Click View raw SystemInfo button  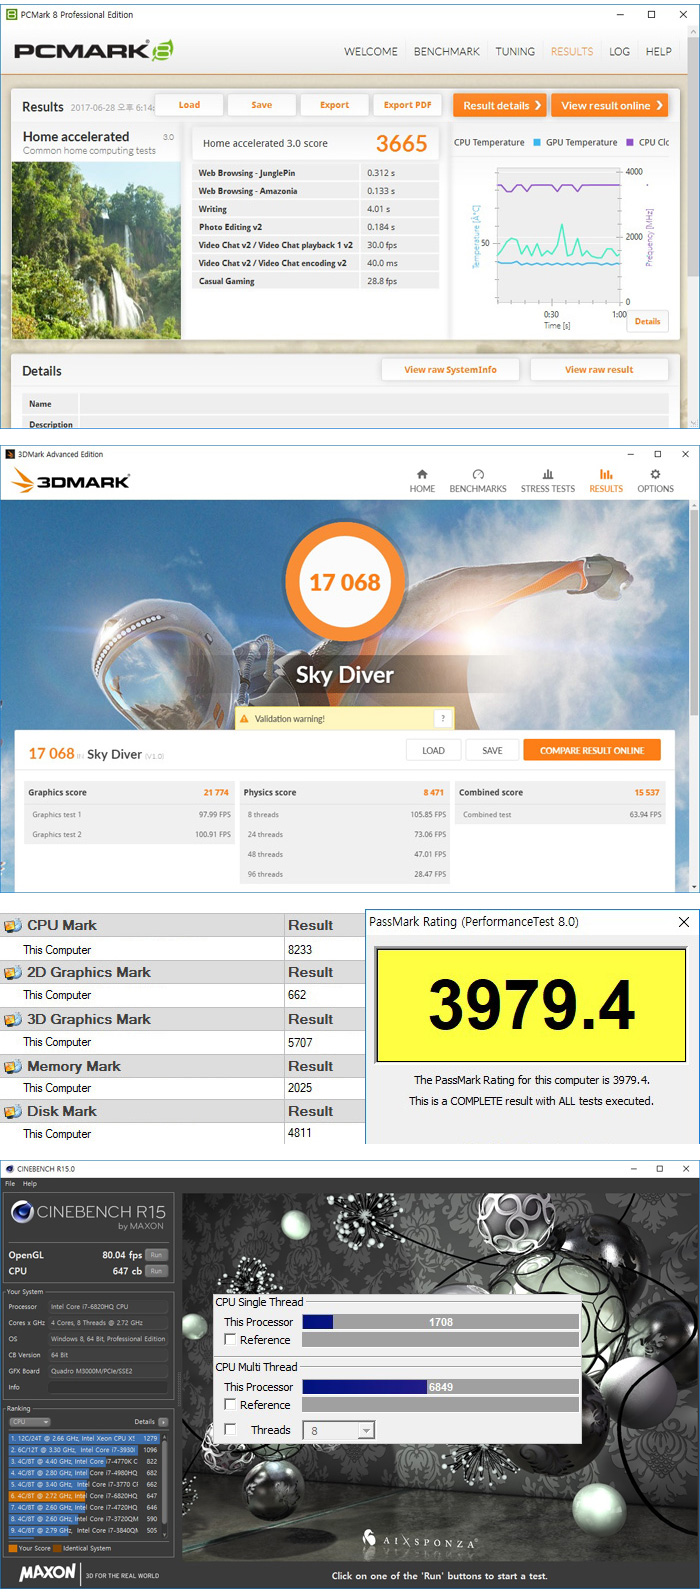click(x=450, y=370)
